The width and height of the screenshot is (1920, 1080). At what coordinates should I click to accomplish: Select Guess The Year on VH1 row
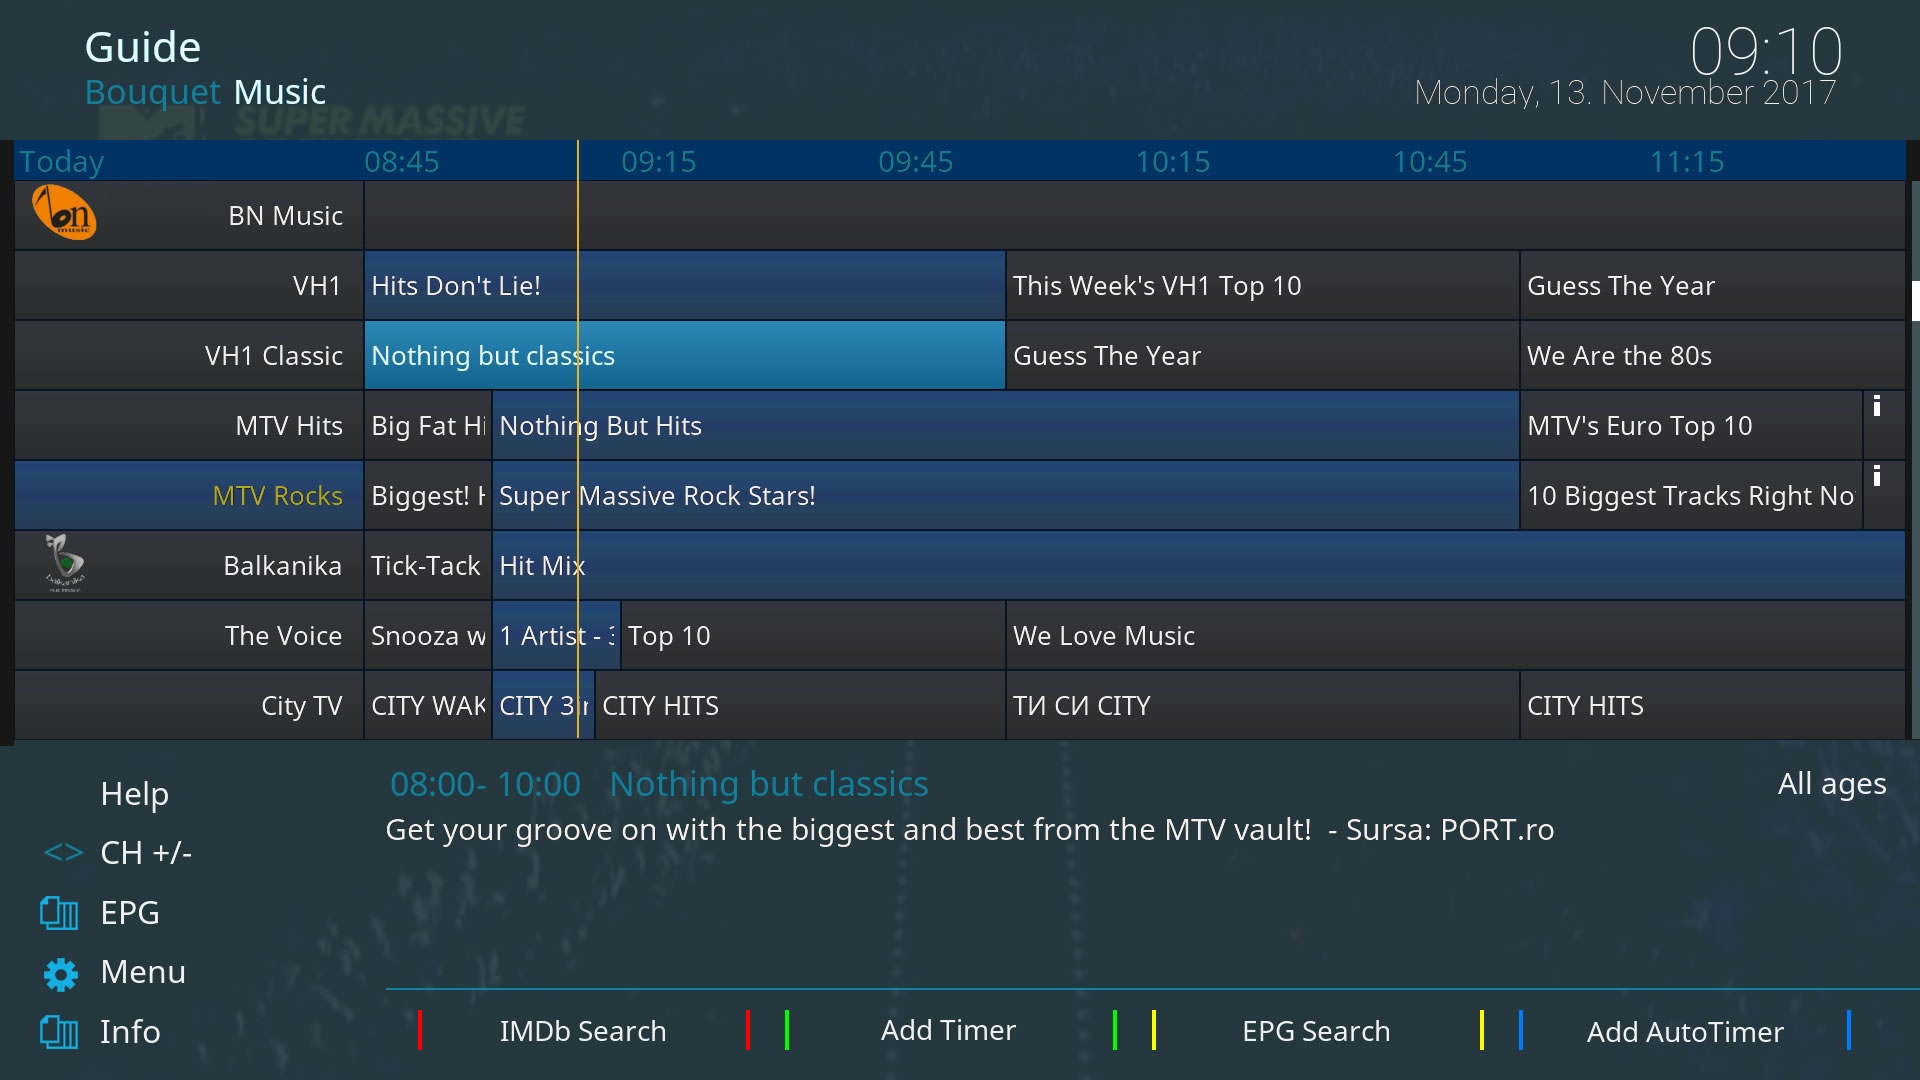[1712, 285]
